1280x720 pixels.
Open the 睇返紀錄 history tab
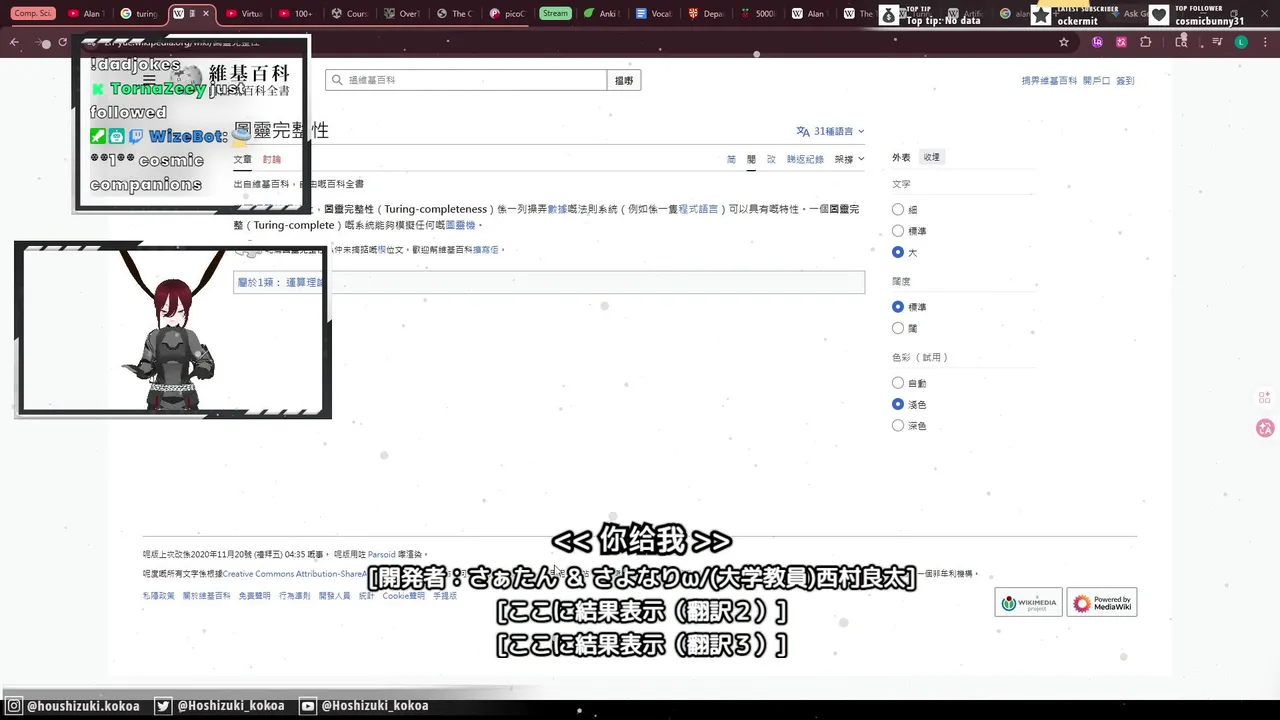tap(805, 159)
